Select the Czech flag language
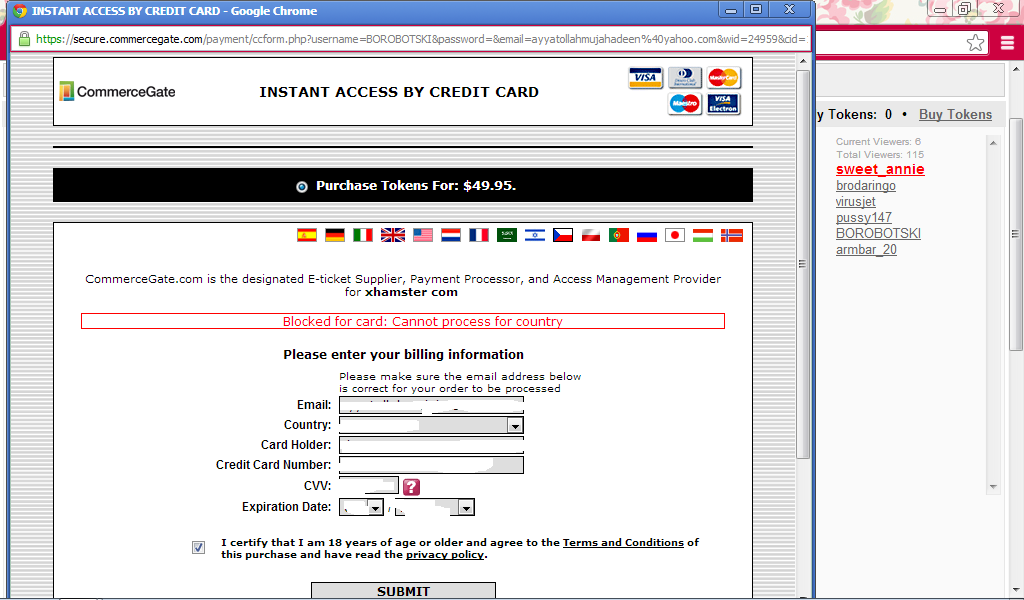This screenshot has width=1024, height=600. (x=563, y=235)
